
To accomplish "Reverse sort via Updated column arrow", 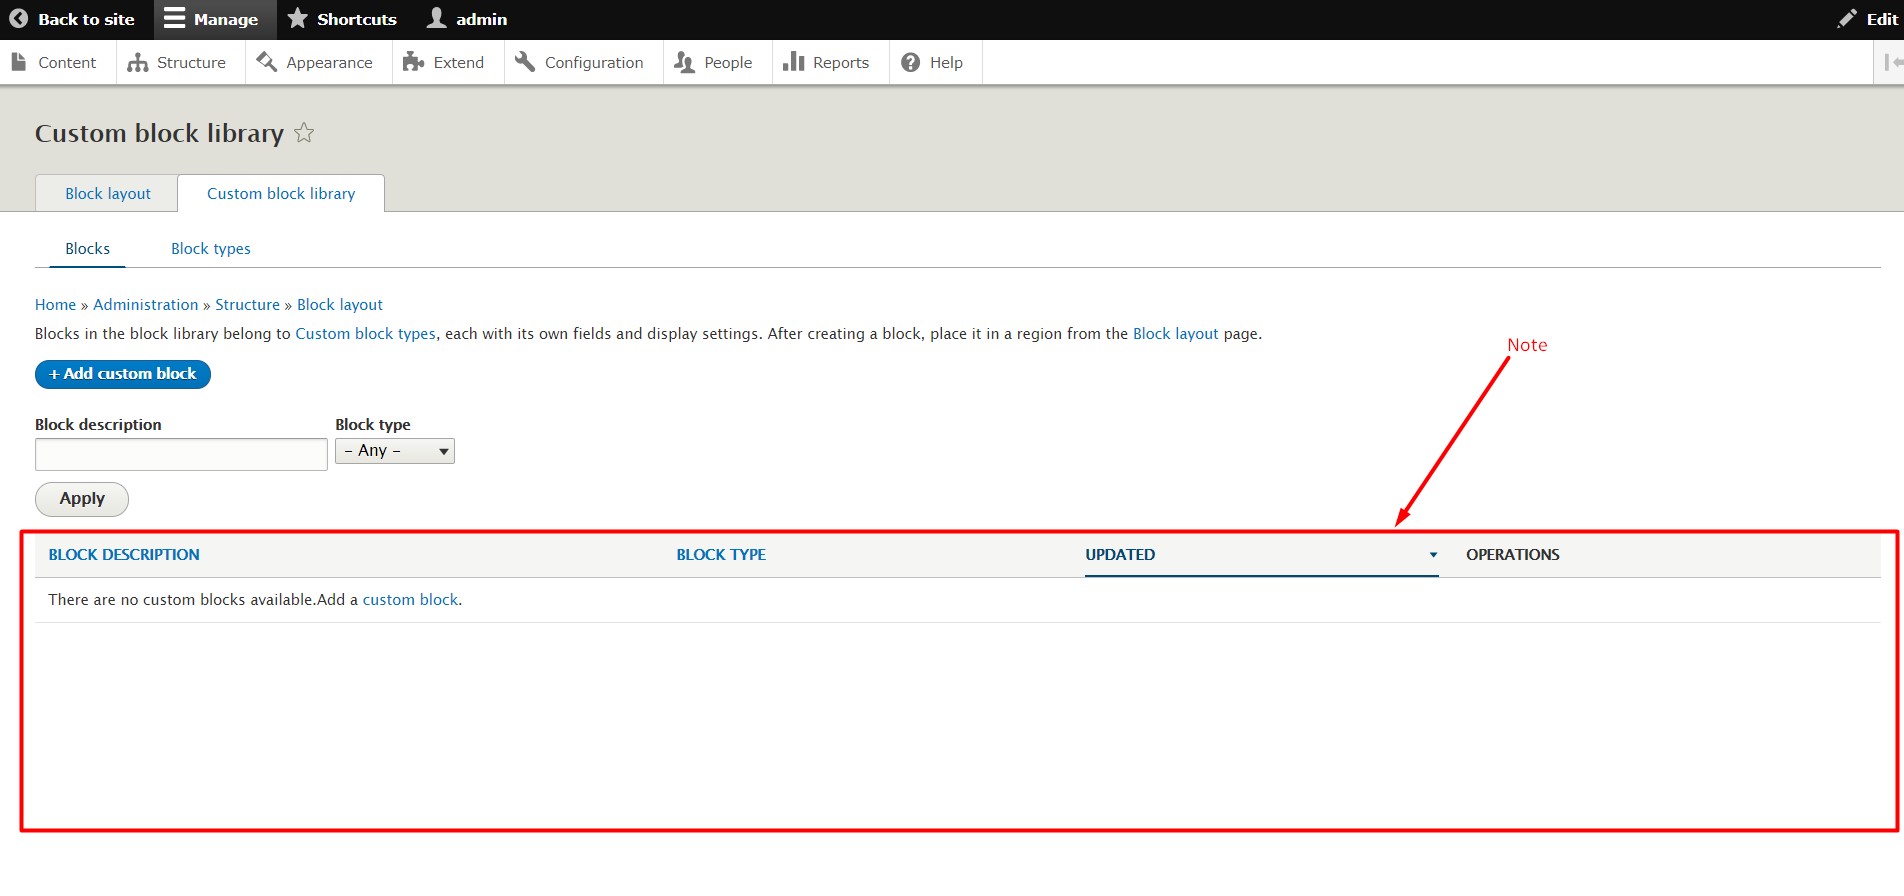I will [x=1432, y=555].
